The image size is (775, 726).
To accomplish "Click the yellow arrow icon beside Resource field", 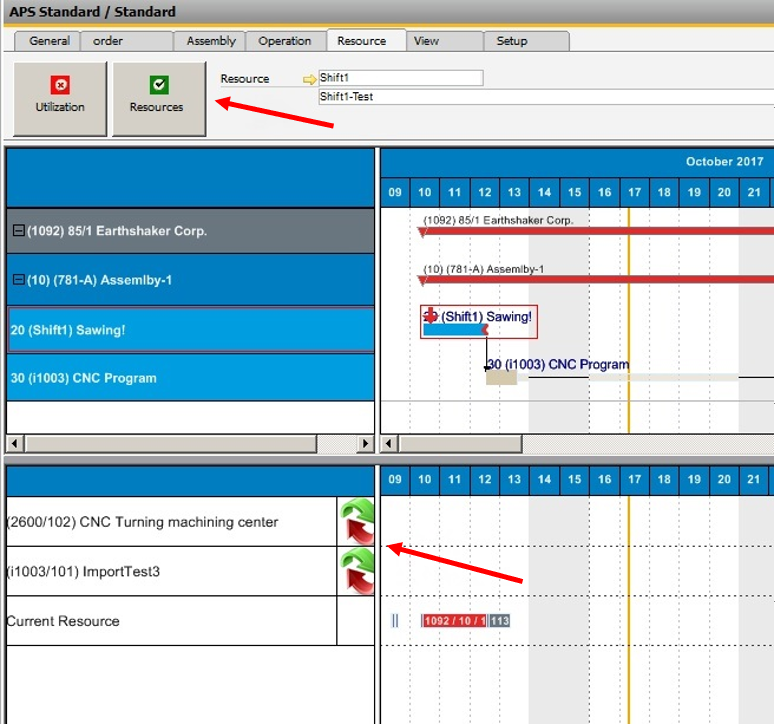I will 310,79.
